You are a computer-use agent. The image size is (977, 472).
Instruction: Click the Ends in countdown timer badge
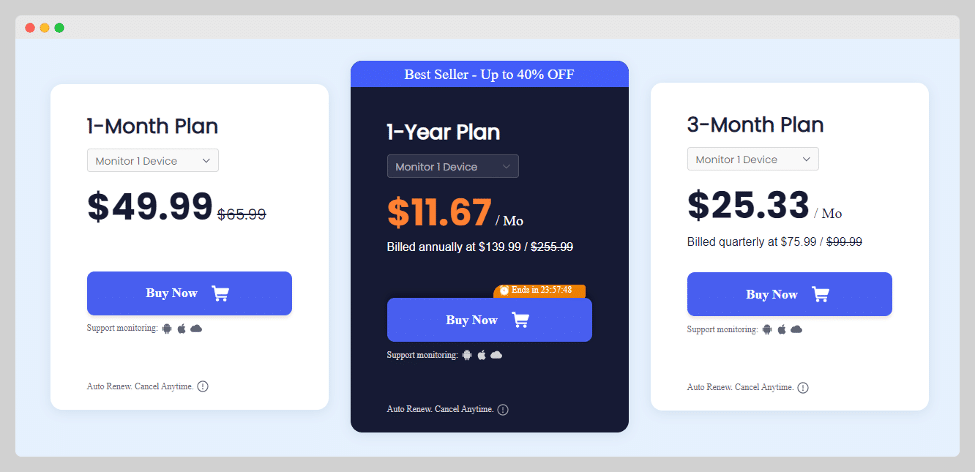coord(539,290)
